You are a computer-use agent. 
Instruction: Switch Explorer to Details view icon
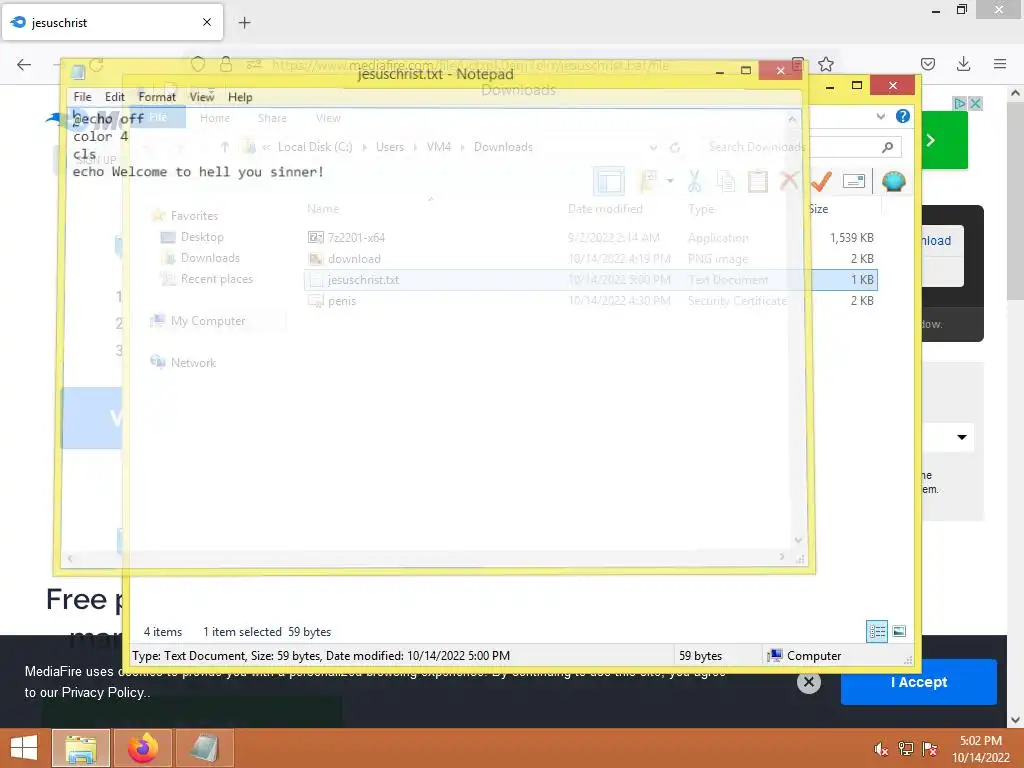[876, 631]
